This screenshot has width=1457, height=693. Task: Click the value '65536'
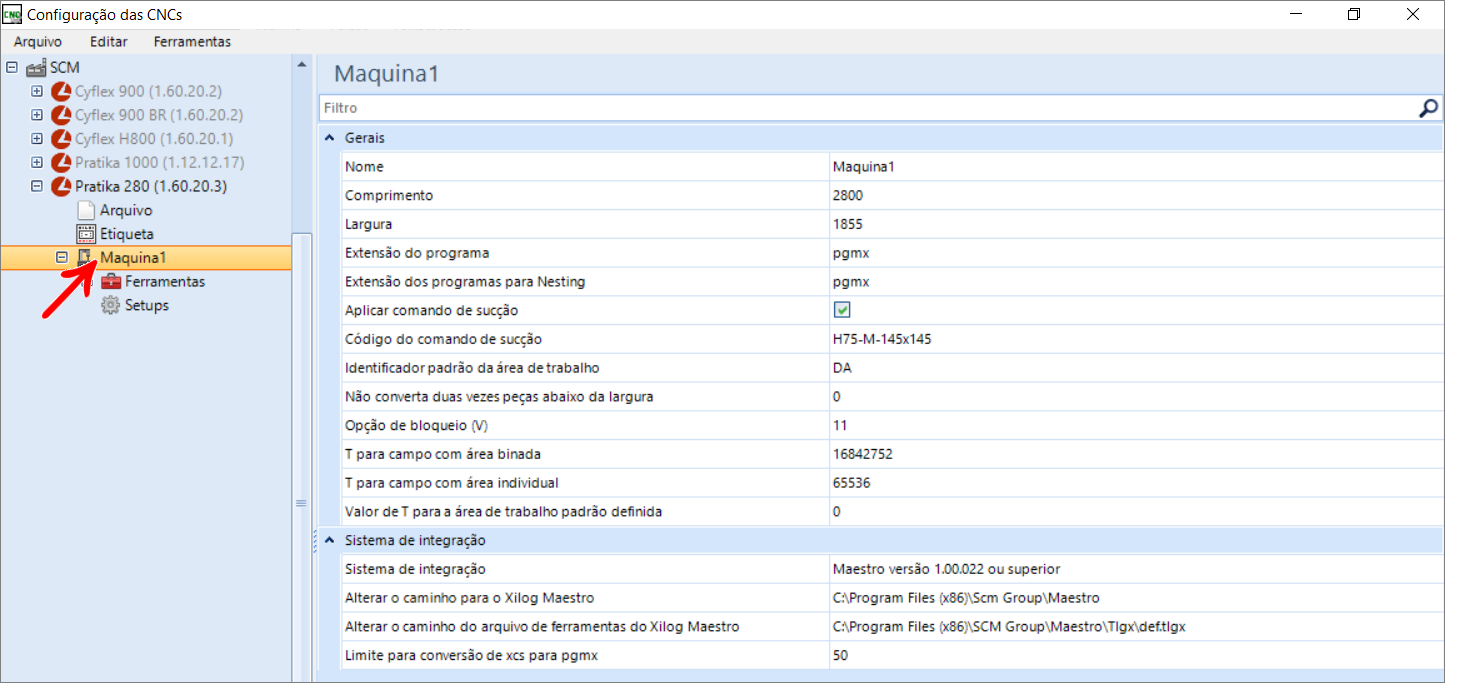click(852, 483)
